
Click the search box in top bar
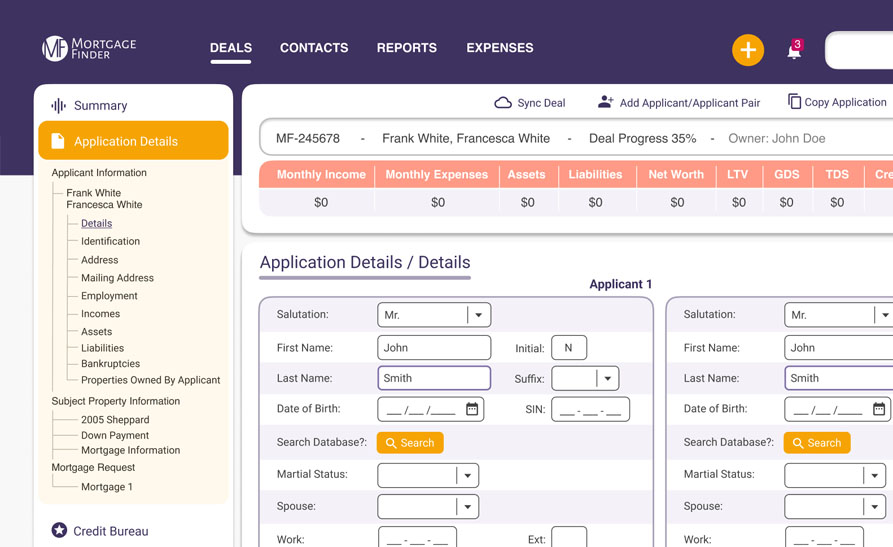point(859,50)
